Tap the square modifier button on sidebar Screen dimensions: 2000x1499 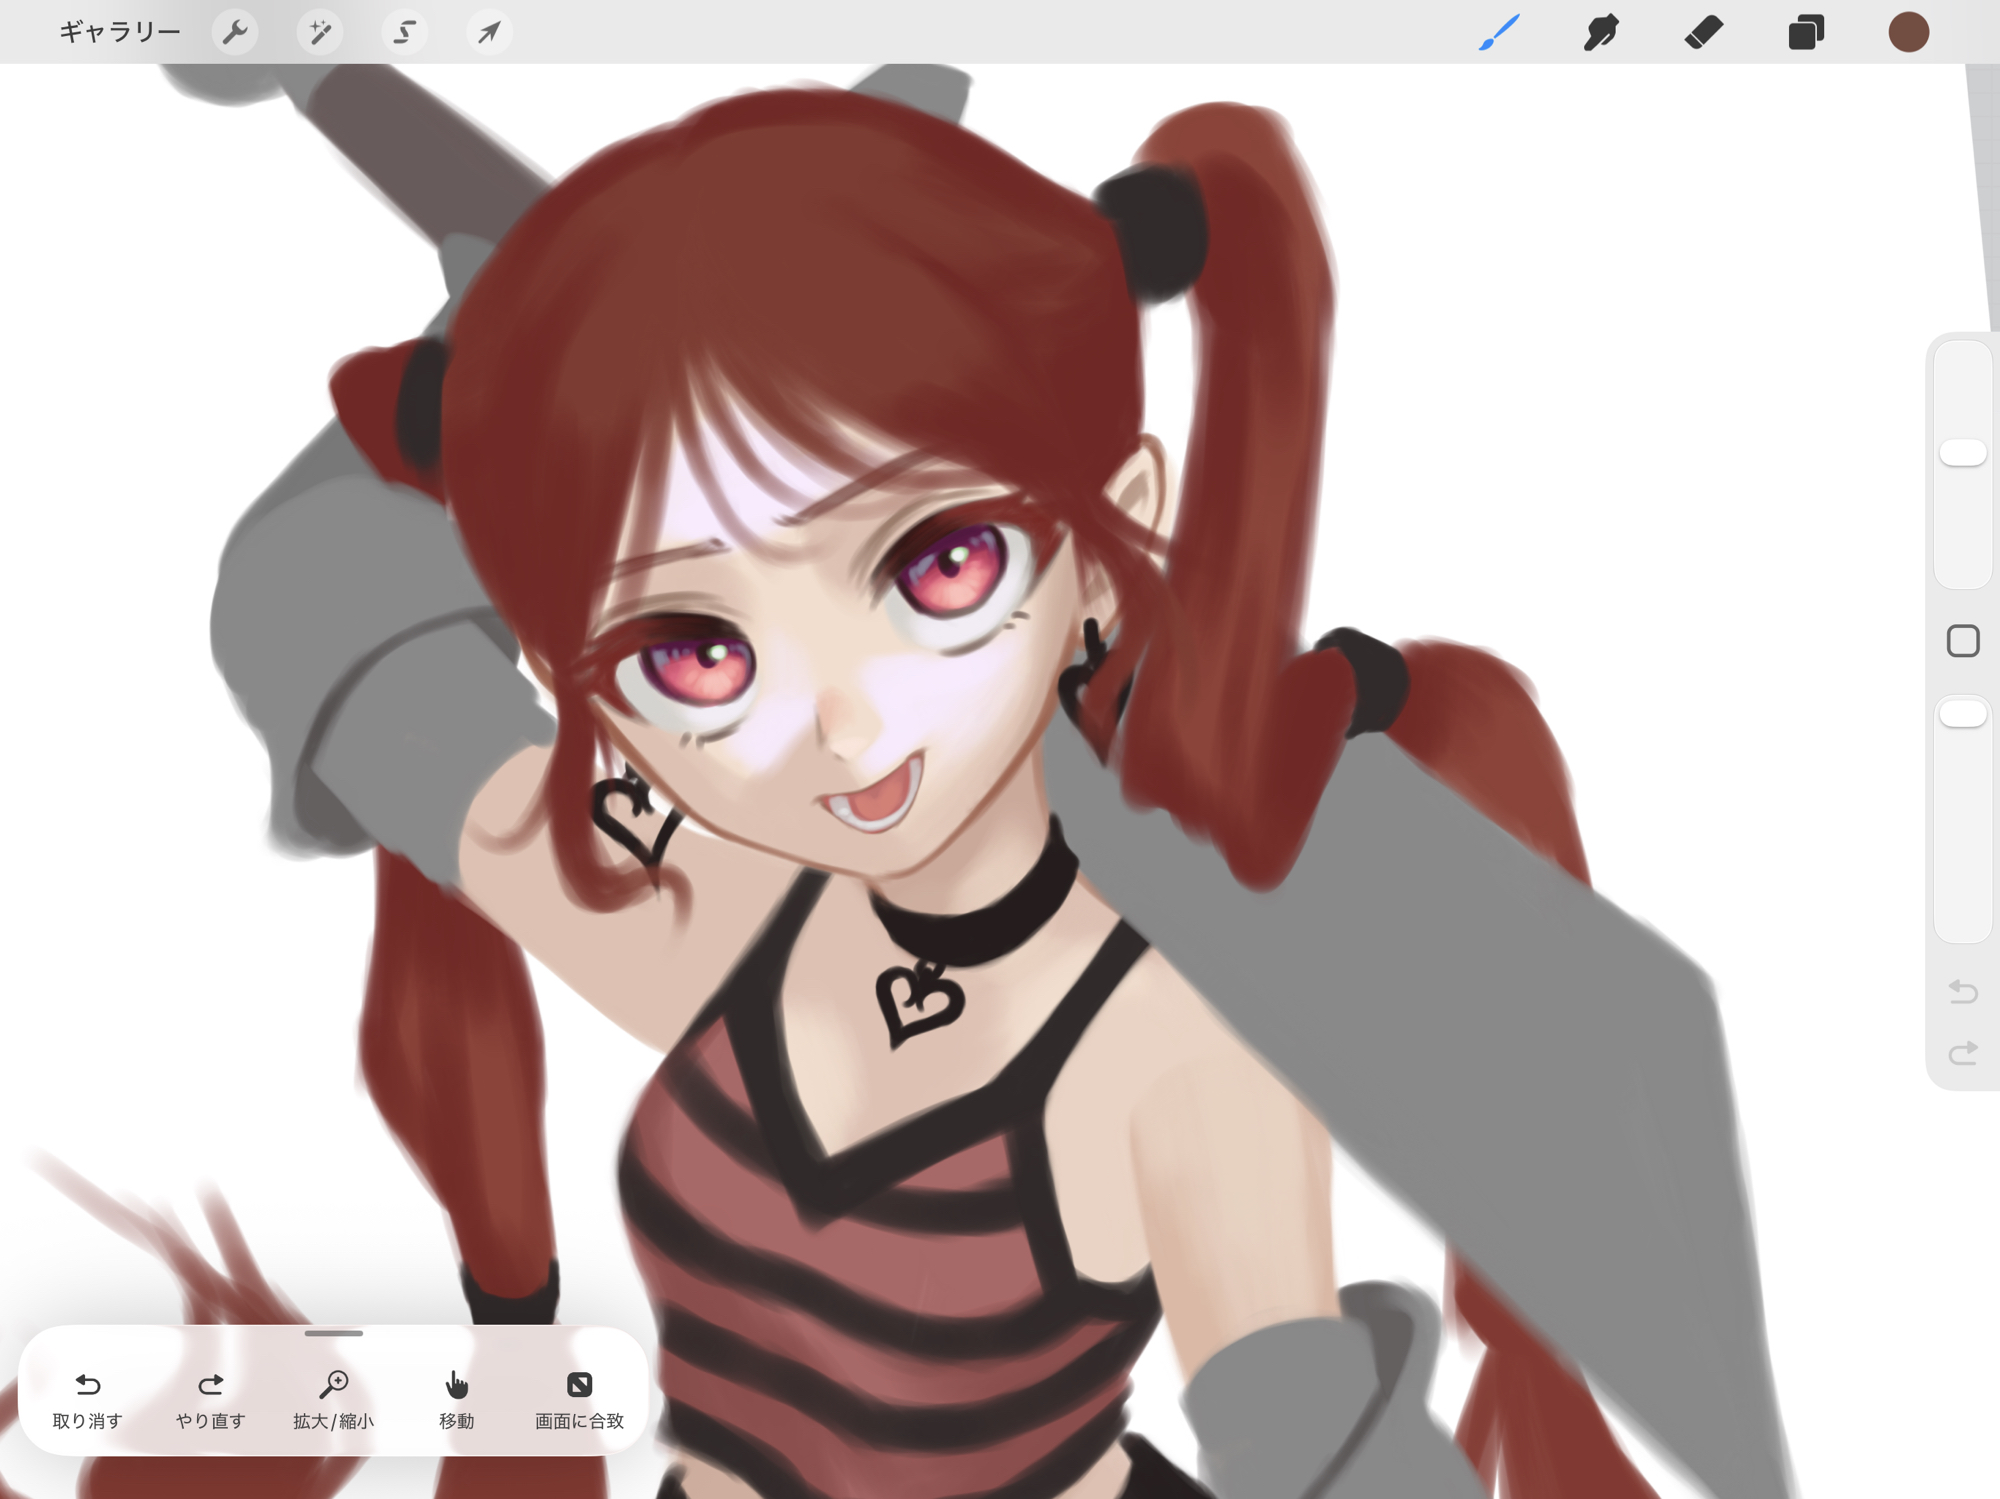(1962, 641)
